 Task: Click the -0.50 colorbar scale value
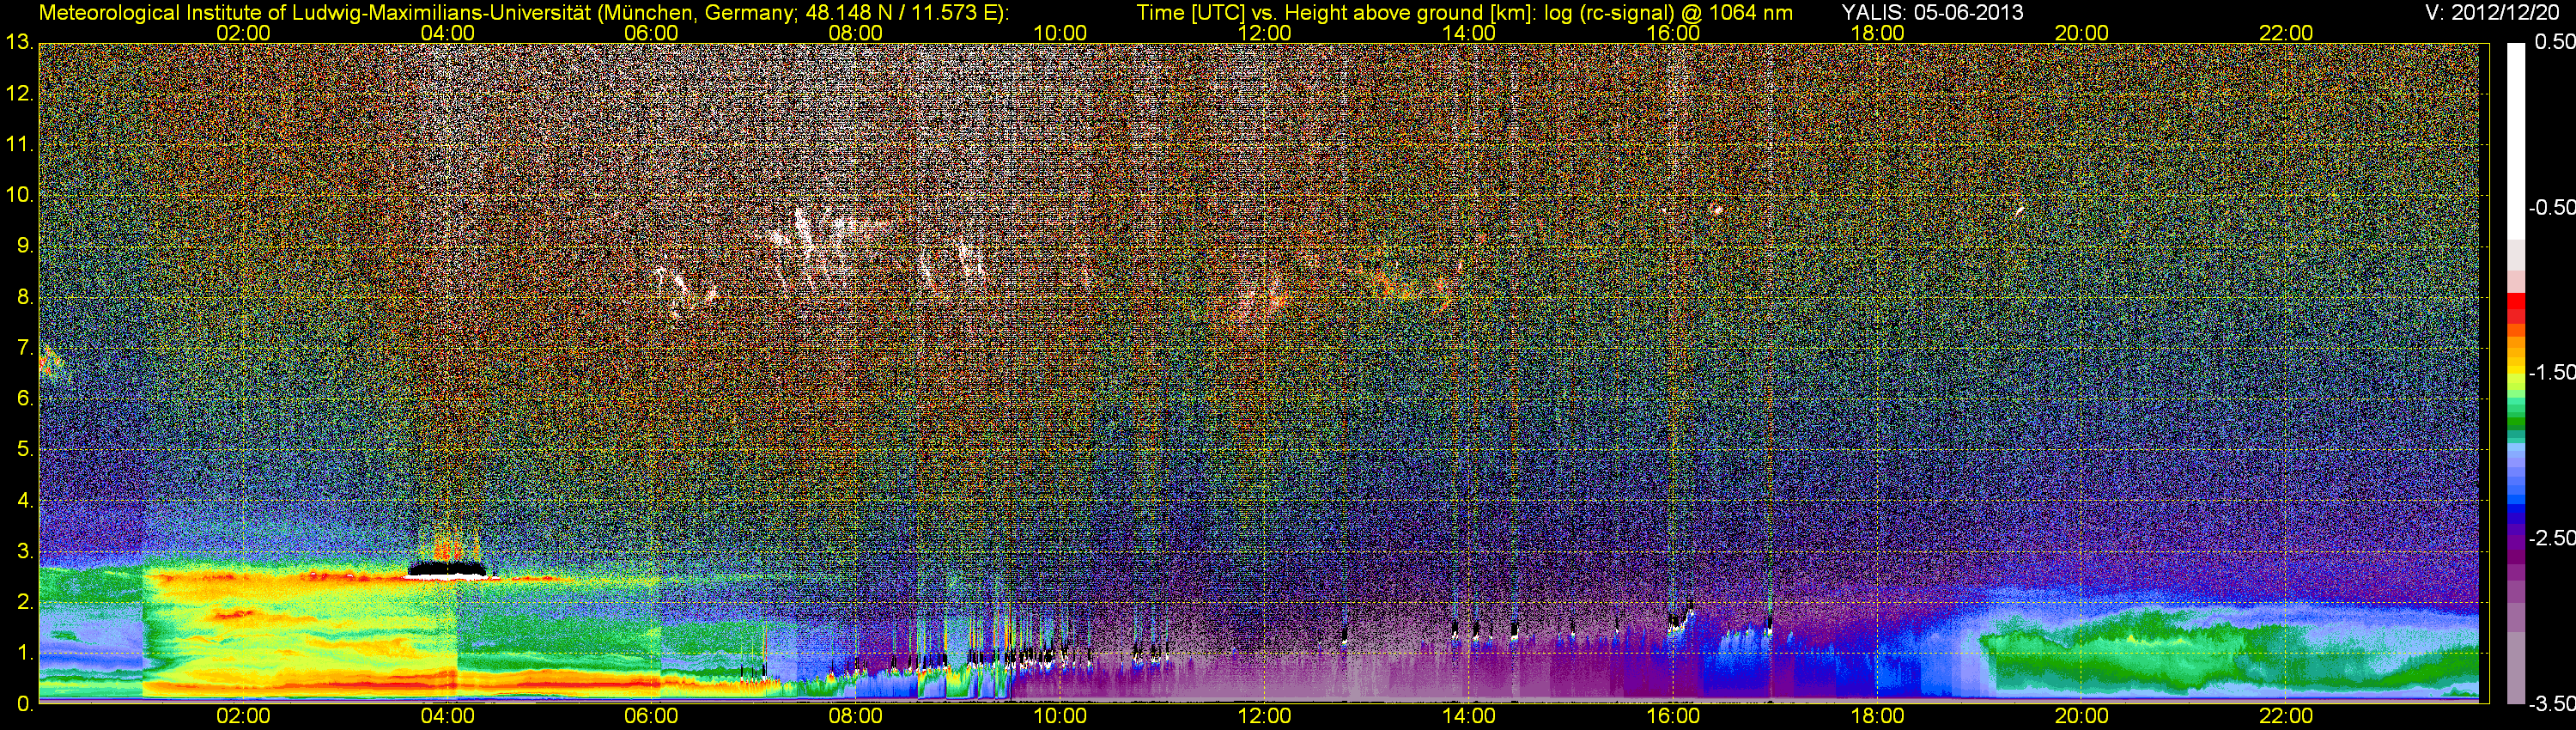2551,208
